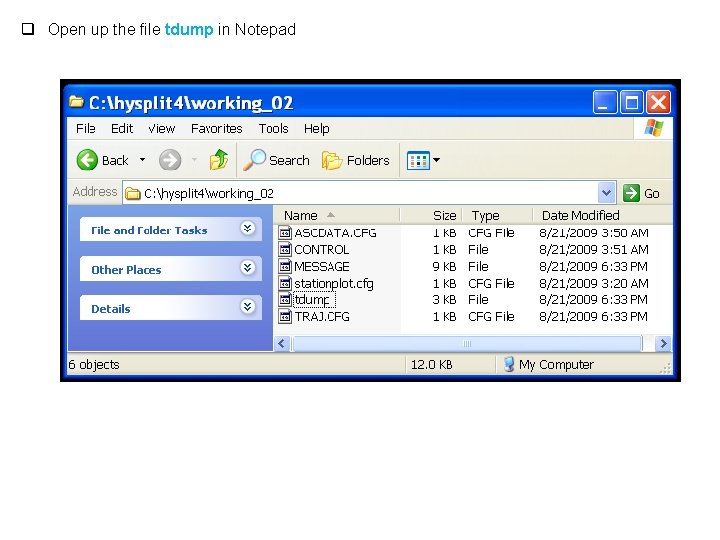Go up one folder level icon

point(219,160)
